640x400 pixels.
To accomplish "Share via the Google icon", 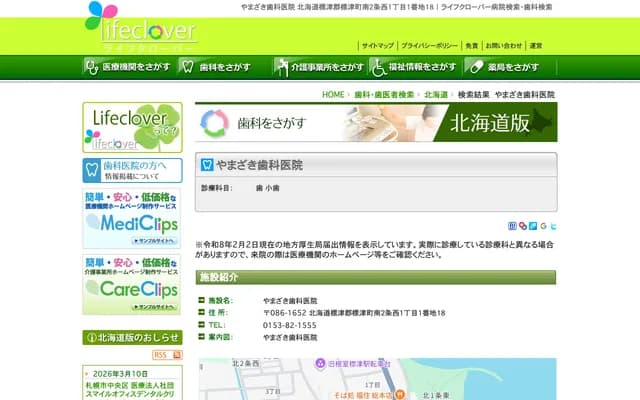I will point(543,226).
